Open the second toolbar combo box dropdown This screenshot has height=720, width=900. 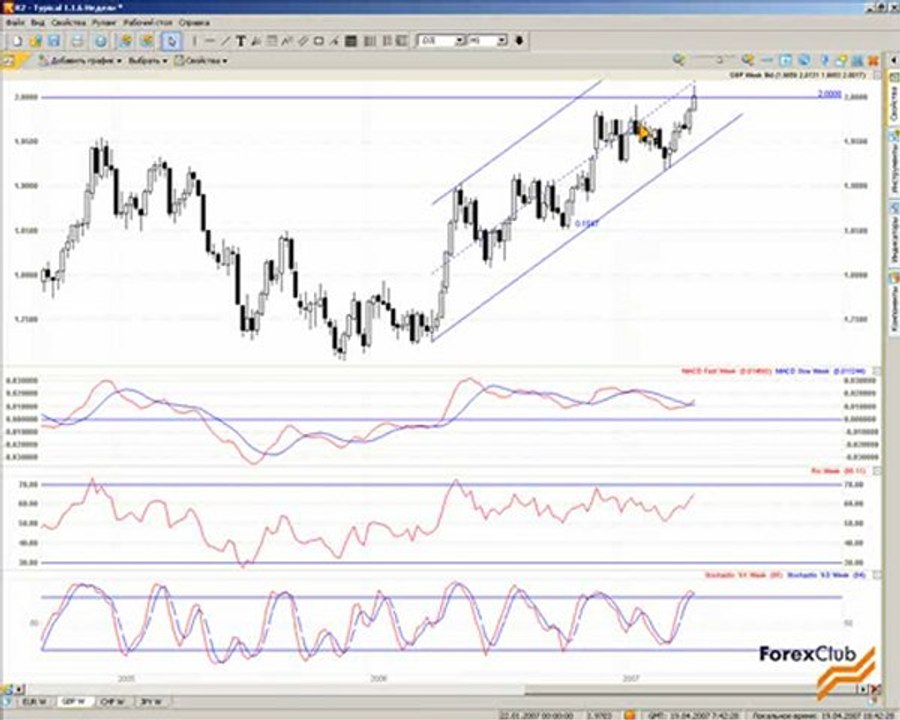click(502, 41)
